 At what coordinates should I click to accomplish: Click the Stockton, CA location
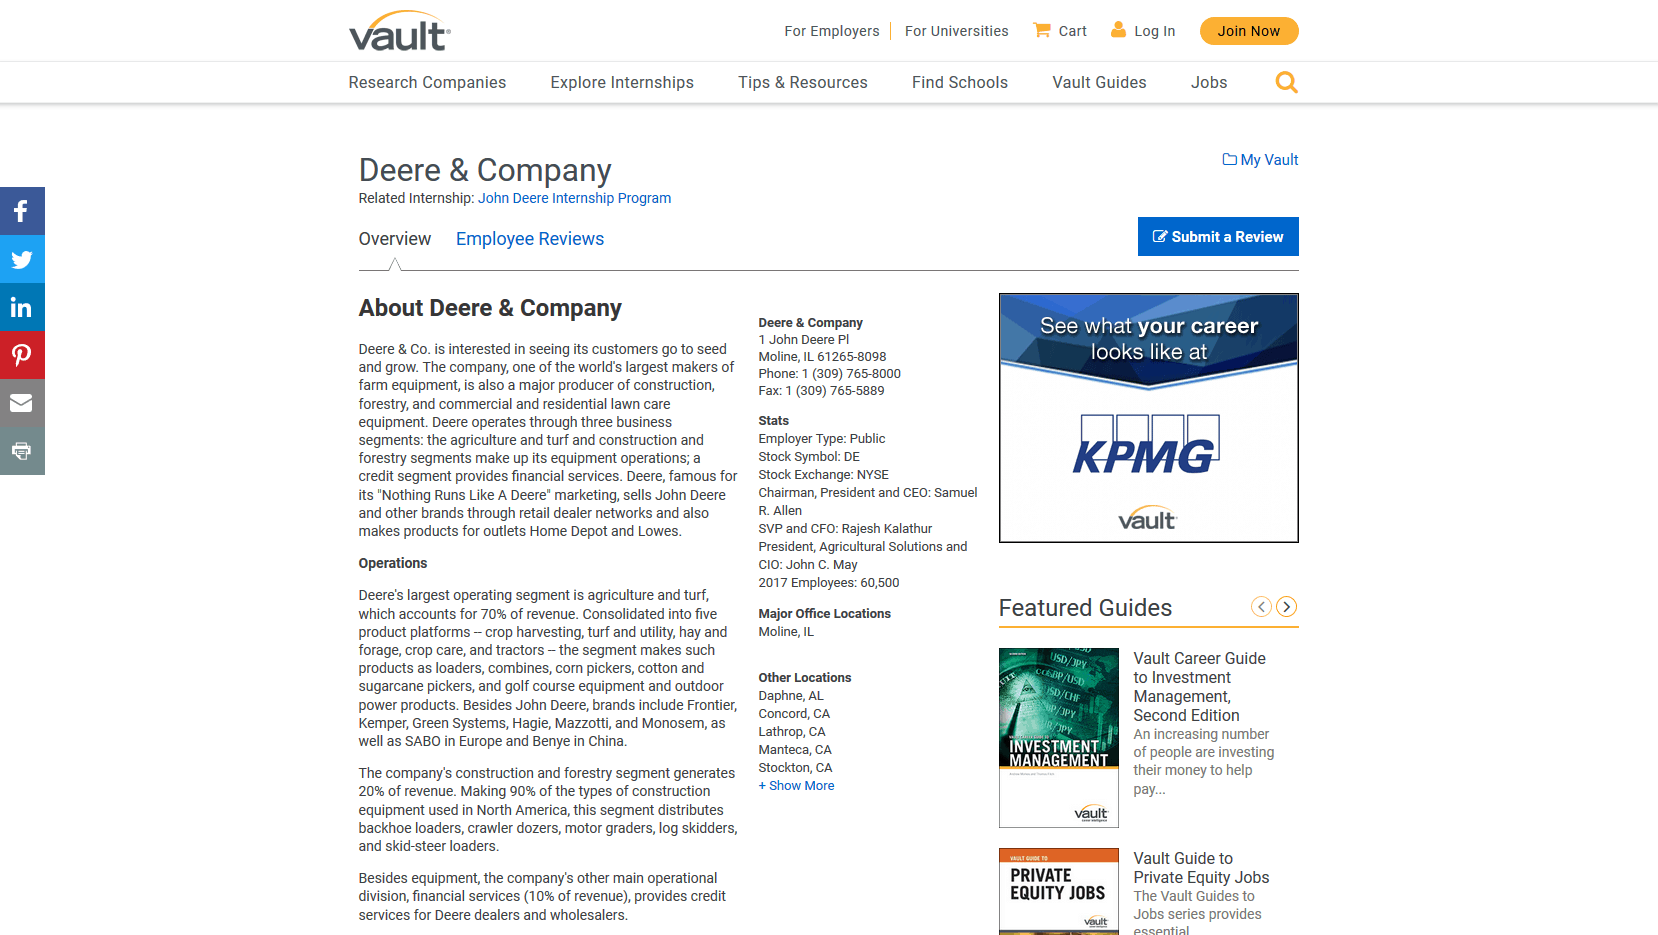coord(795,768)
